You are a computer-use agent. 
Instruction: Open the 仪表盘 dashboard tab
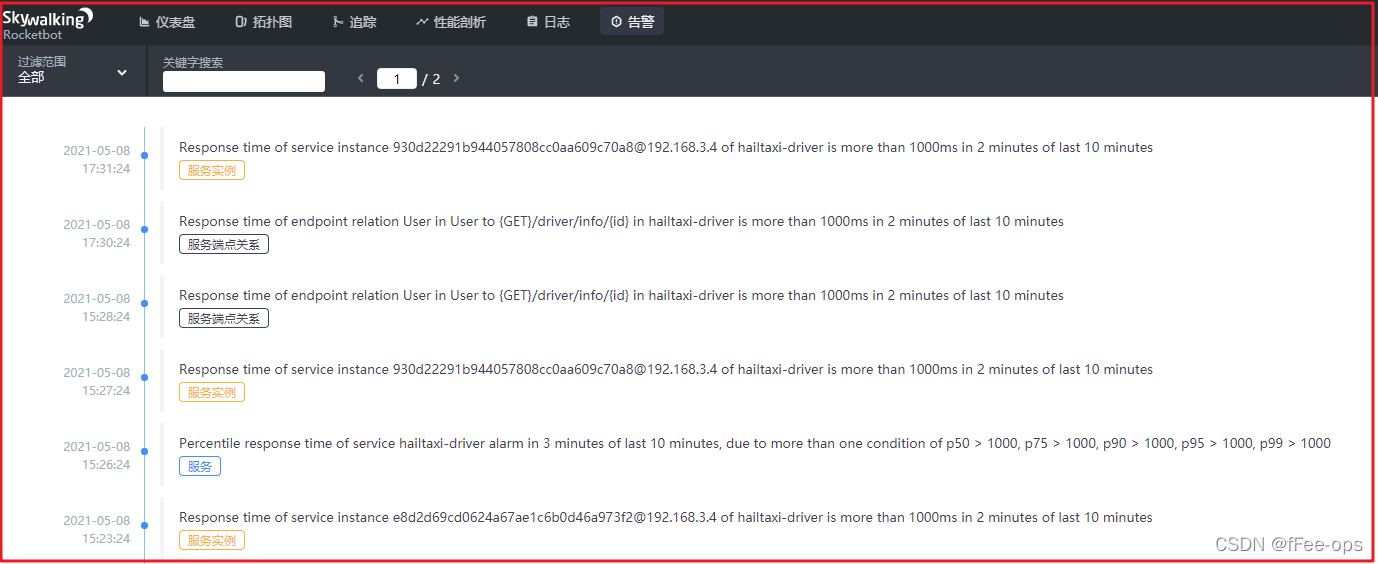(167, 21)
